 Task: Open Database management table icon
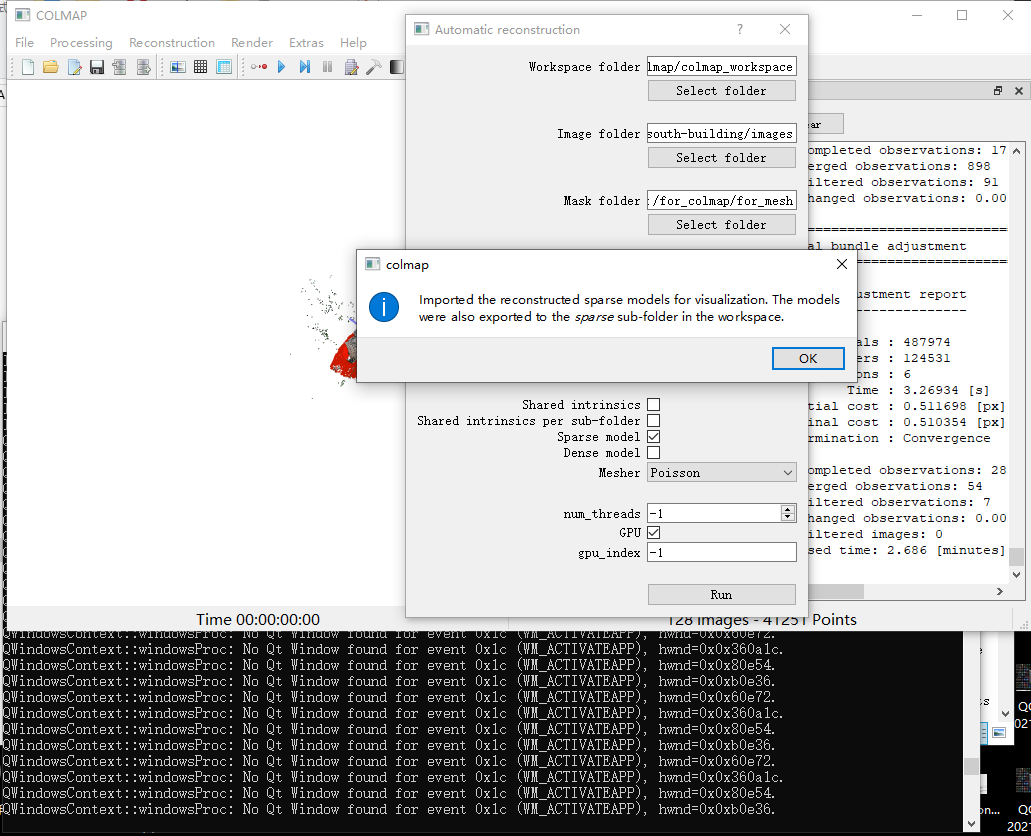224,67
